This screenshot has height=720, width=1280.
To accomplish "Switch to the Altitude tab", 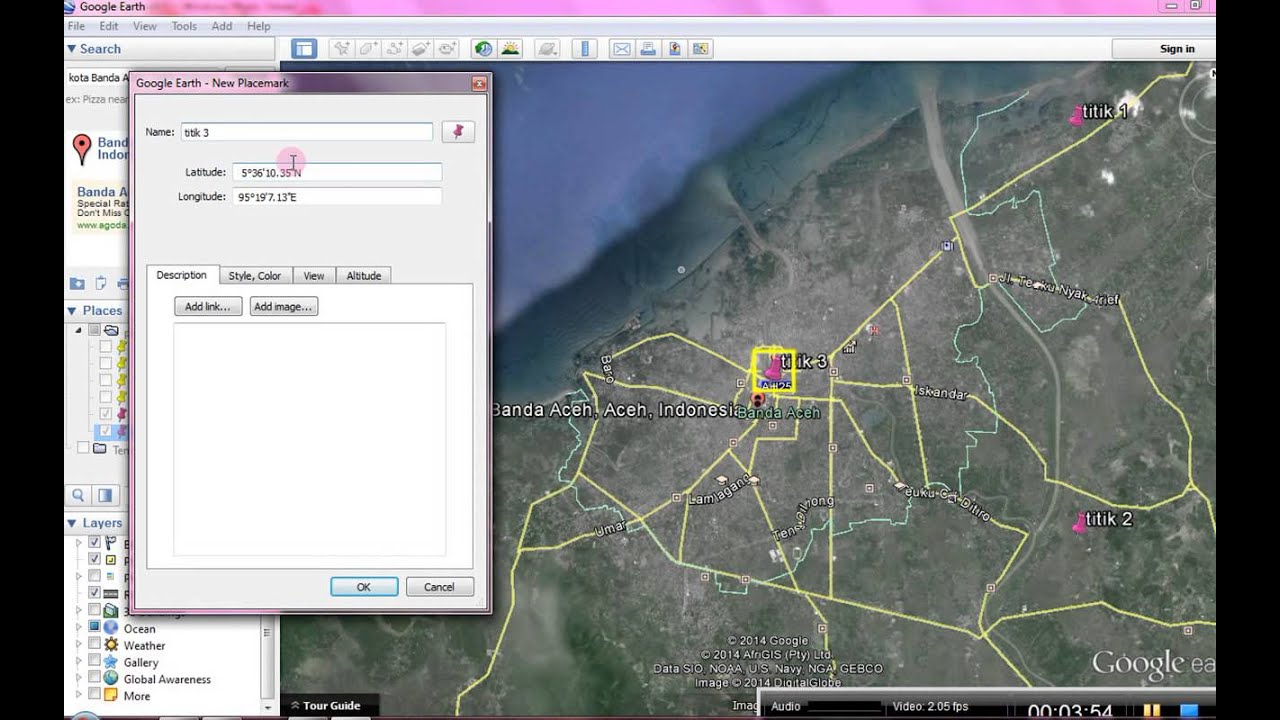I will point(364,275).
